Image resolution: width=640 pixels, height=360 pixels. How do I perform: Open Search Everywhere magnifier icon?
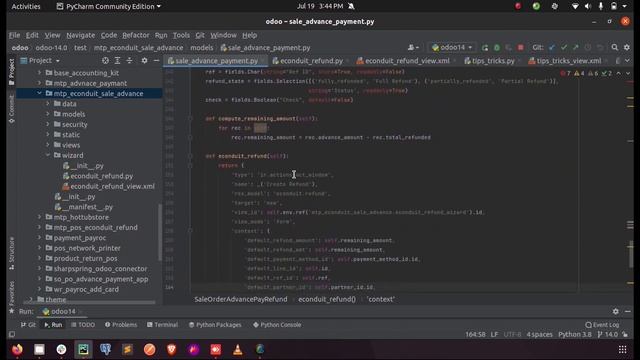[615, 48]
